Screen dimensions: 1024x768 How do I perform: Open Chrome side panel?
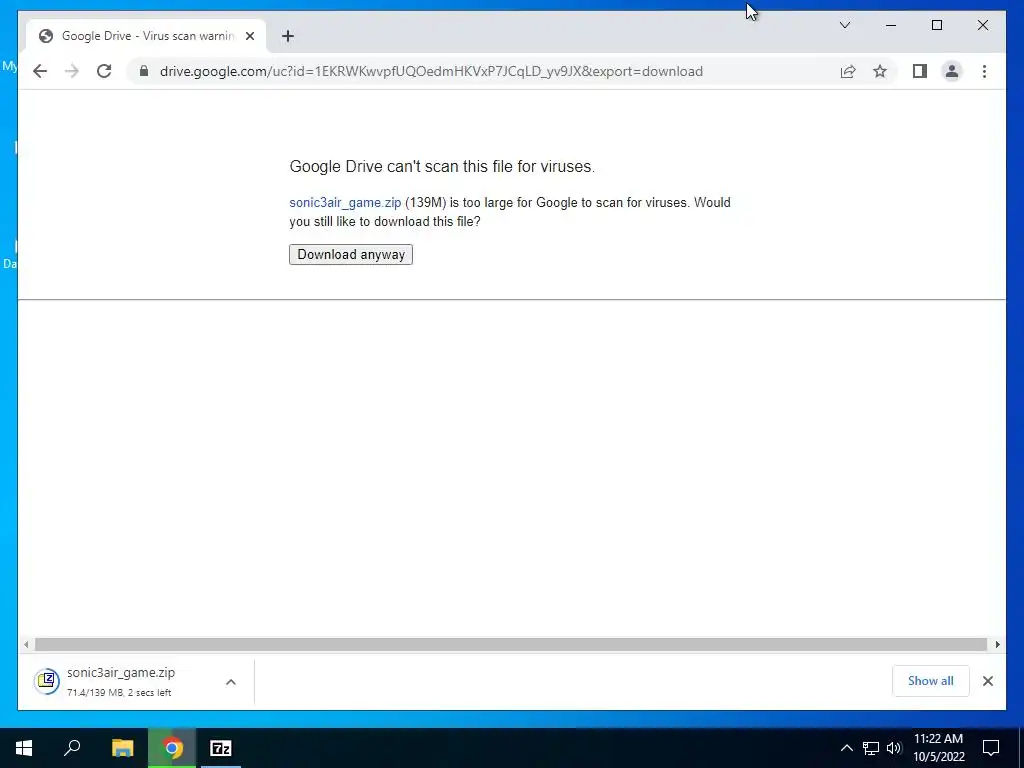click(920, 71)
